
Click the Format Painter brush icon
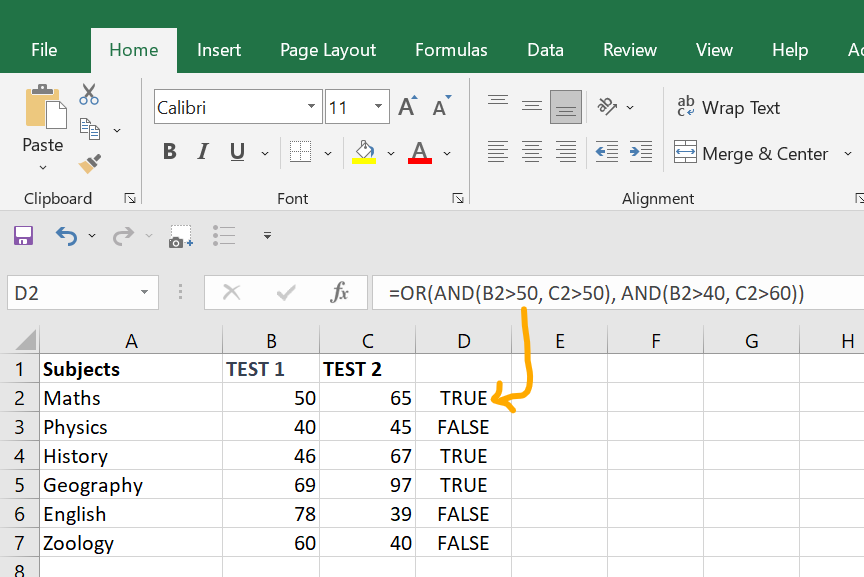[x=89, y=162]
